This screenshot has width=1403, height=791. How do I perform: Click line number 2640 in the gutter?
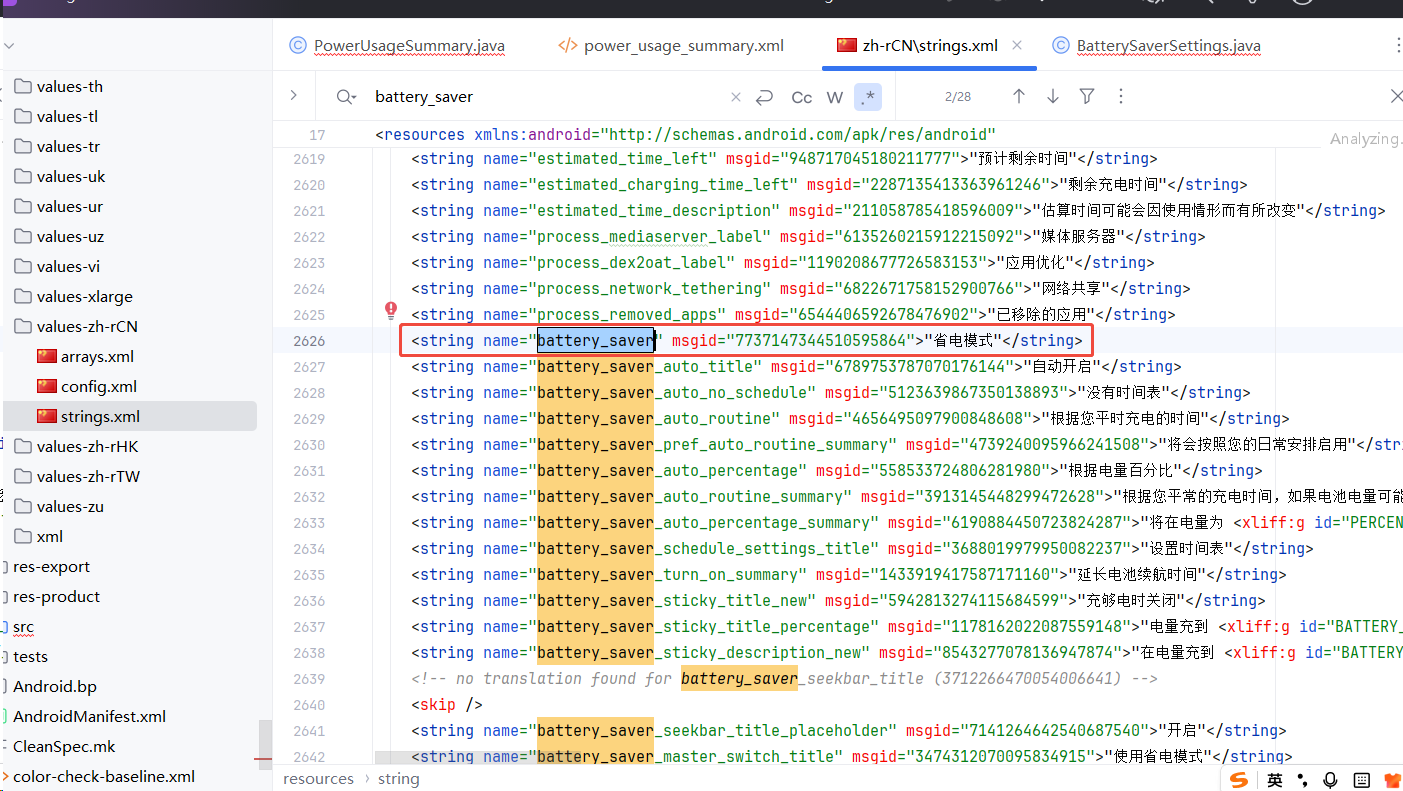tap(309, 705)
